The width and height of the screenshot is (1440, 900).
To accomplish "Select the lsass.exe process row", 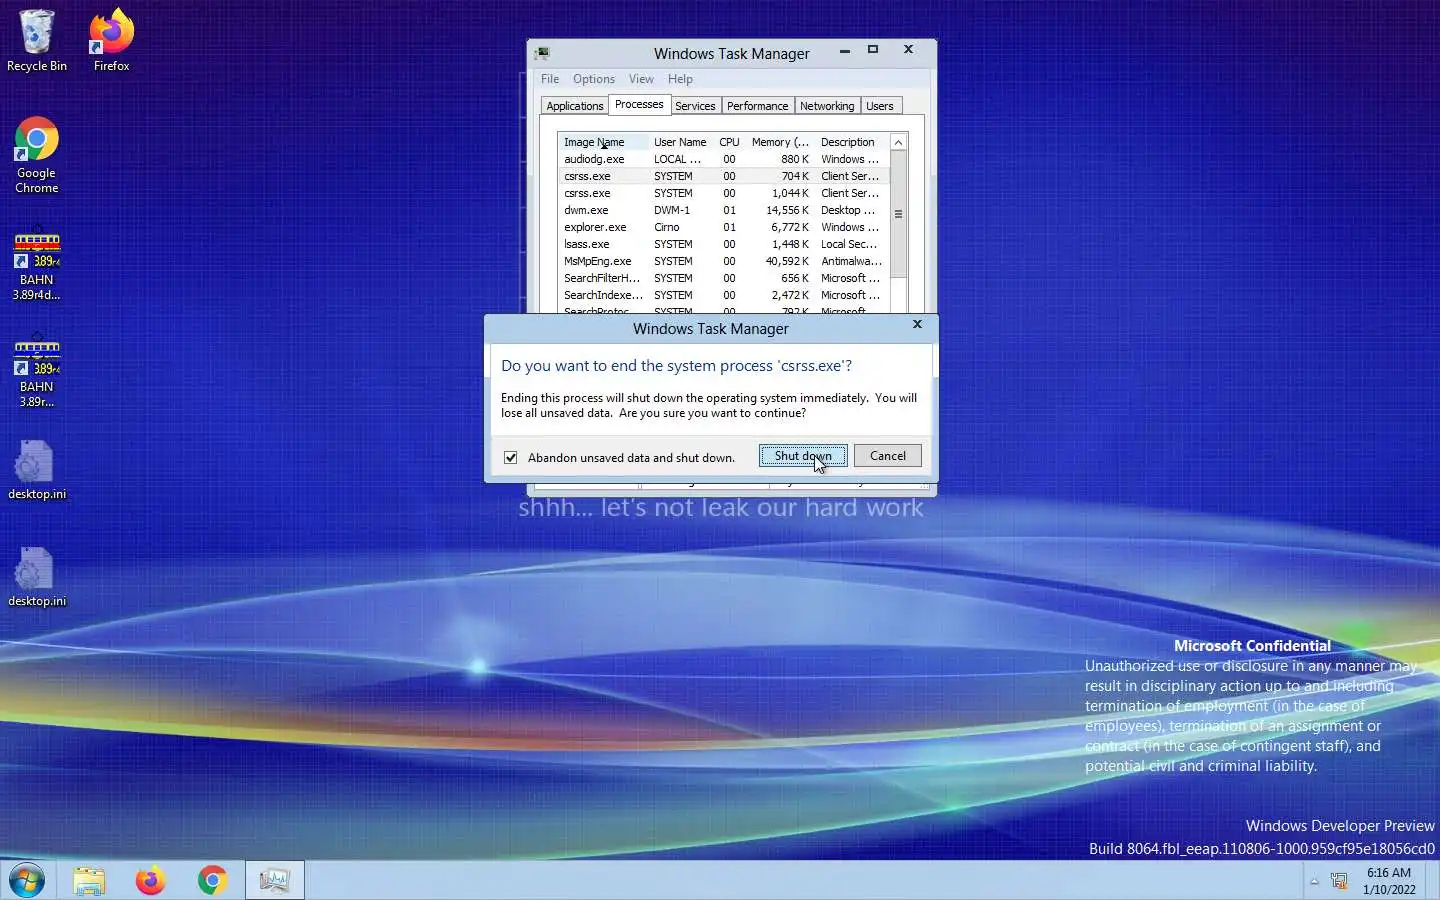I will (x=723, y=244).
